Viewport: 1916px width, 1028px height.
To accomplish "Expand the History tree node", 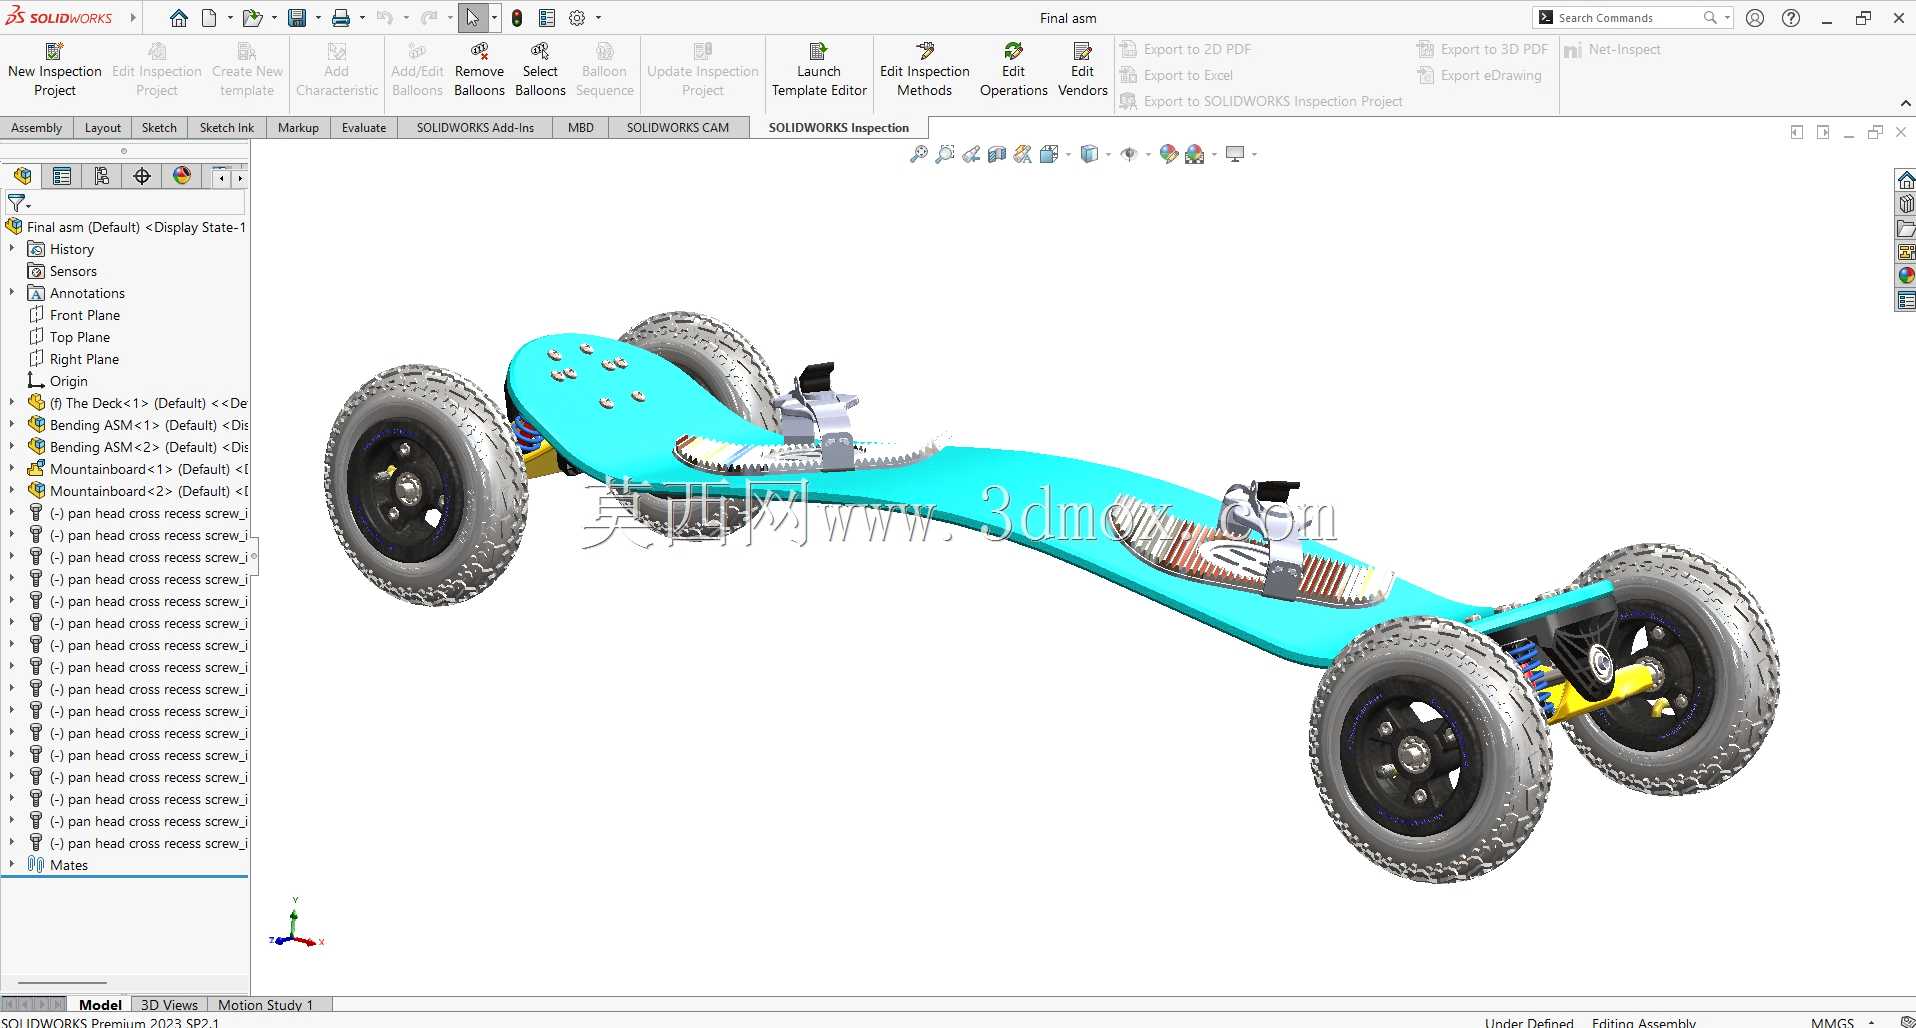I will [x=12, y=249].
